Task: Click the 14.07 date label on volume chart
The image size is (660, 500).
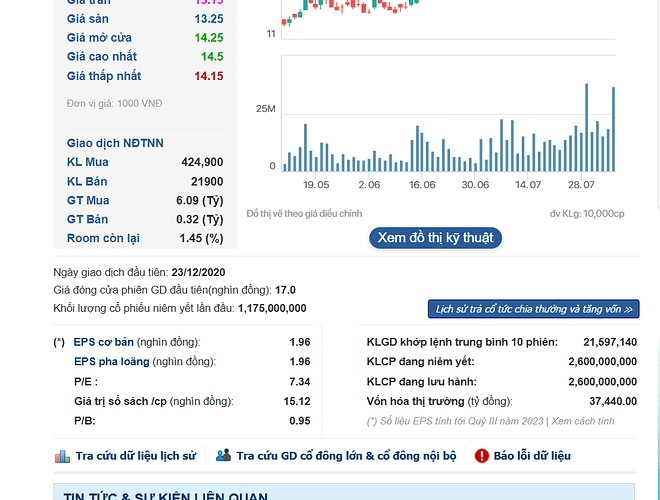Action: [528, 185]
